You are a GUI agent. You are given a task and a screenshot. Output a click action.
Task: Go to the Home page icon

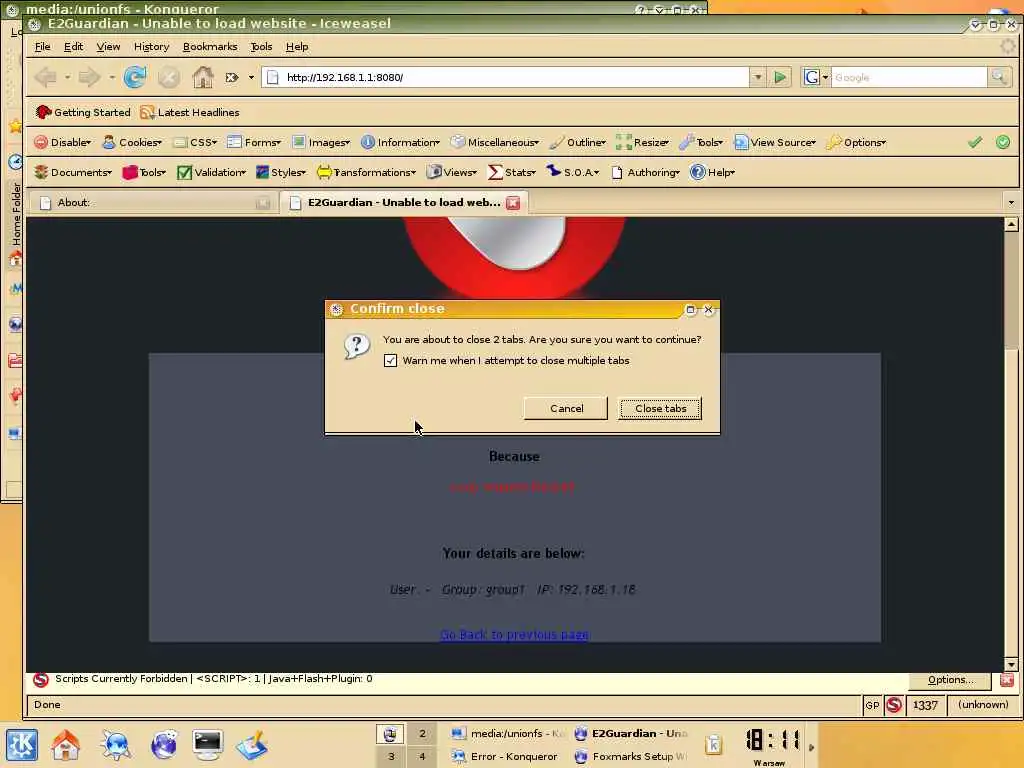(x=202, y=77)
